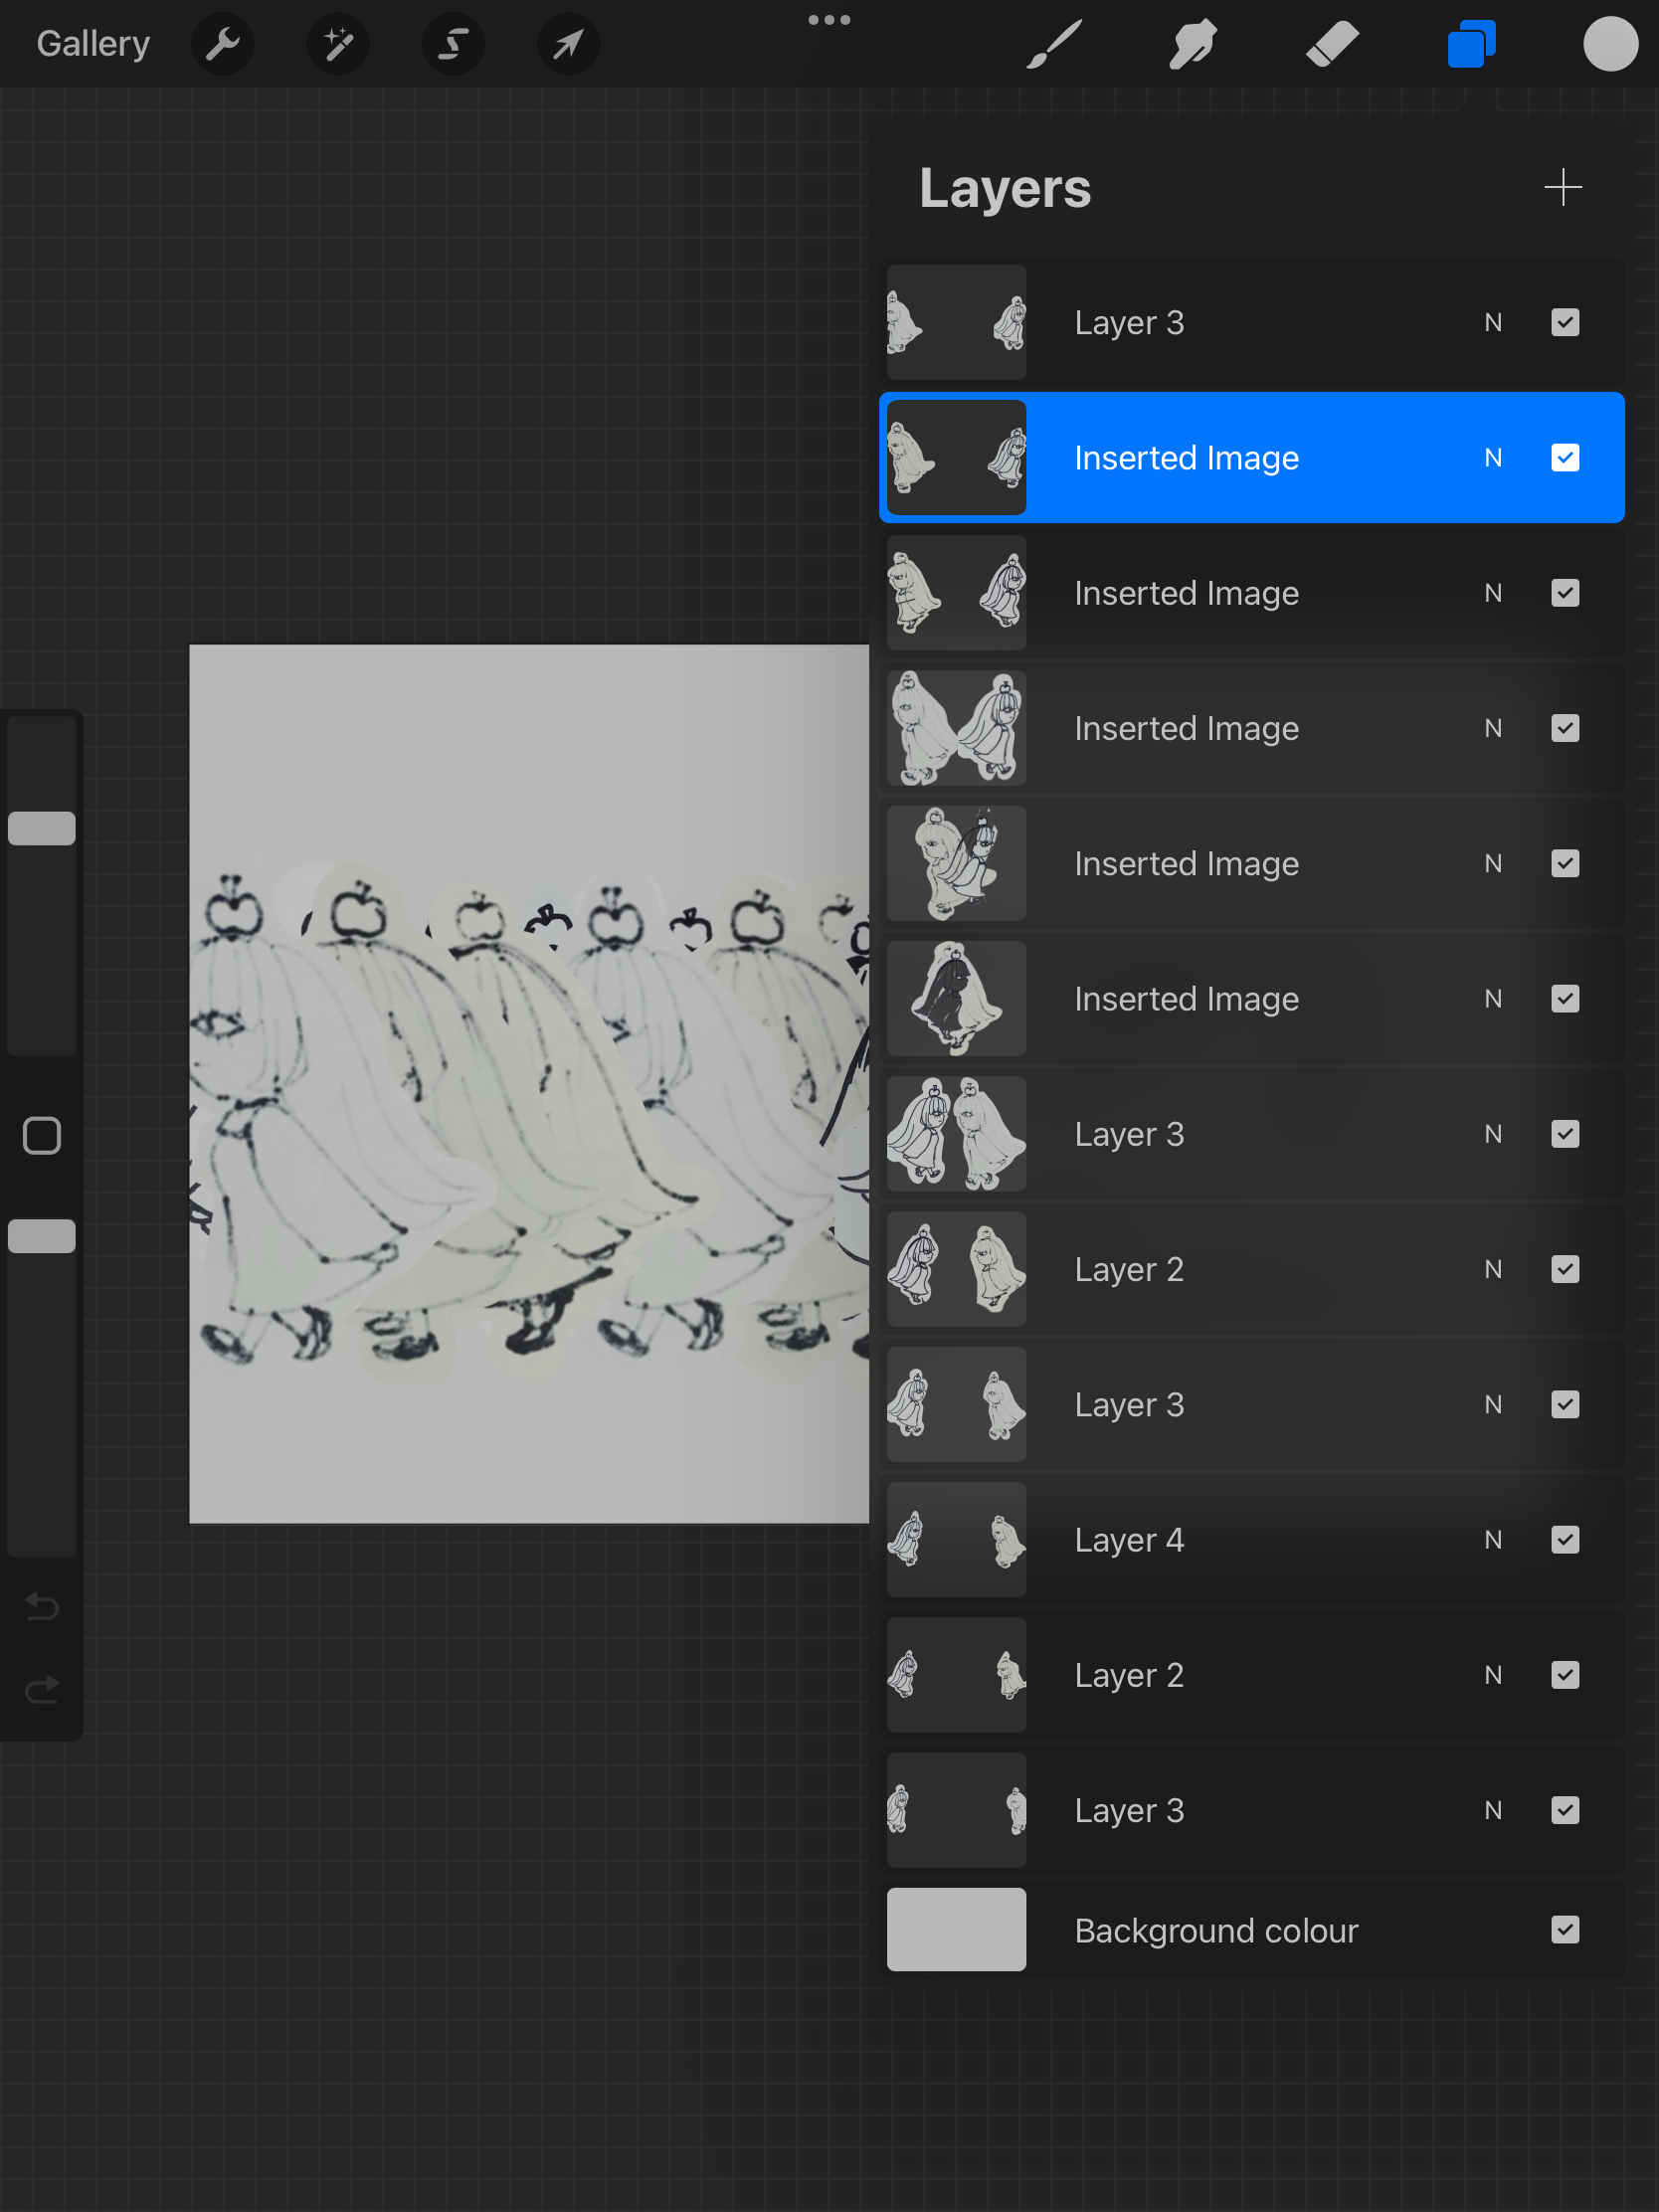Open blend mode N of Layer 3 below last Inserted Image
Viewport: 1659px width, 2212px height.
pos(1493,1134)
